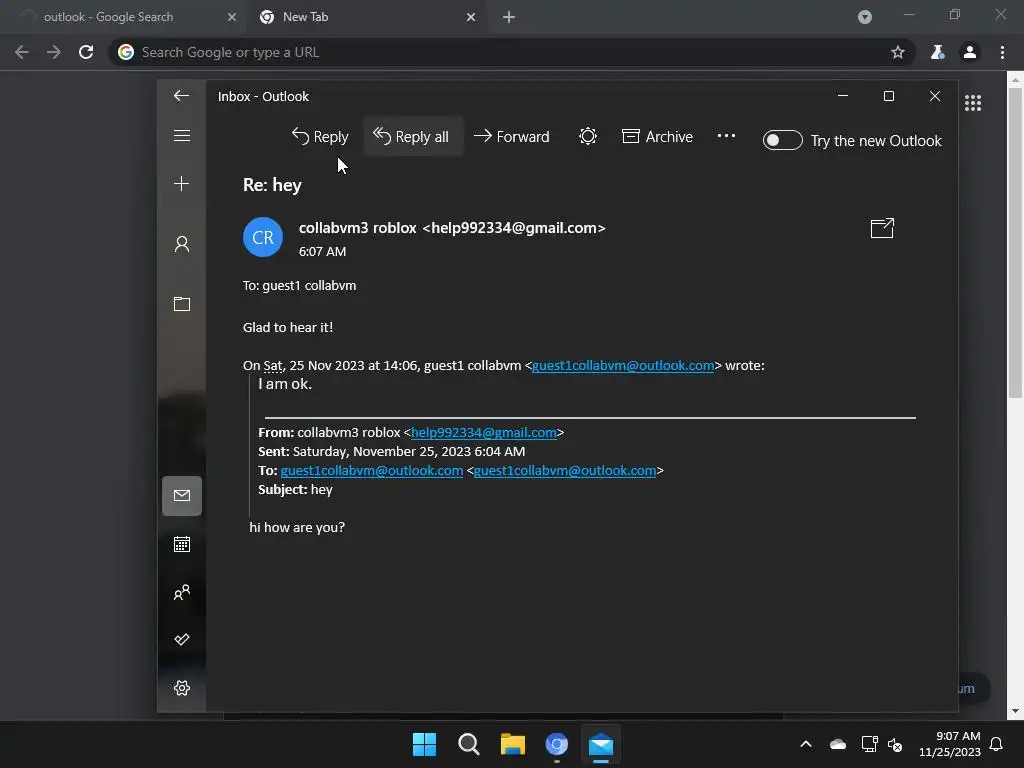Close the 'New Tab' browser tab

click(x=471, y=17)
